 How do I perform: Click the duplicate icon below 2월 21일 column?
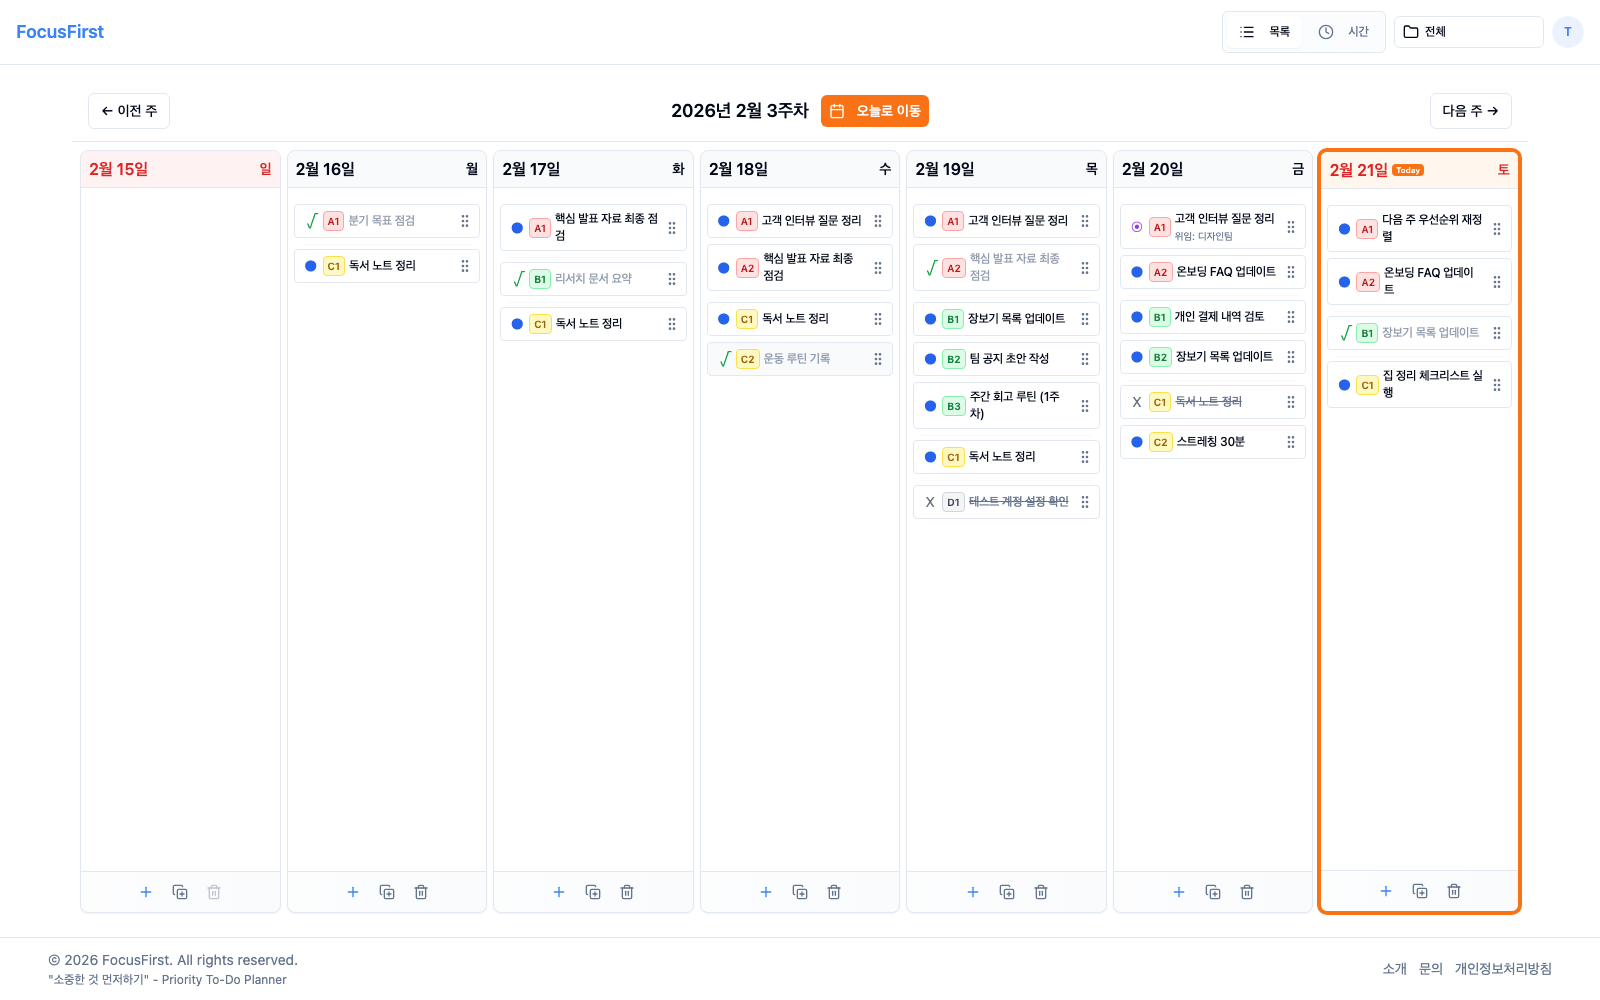pyautogui.click(x=1420, y=890)
